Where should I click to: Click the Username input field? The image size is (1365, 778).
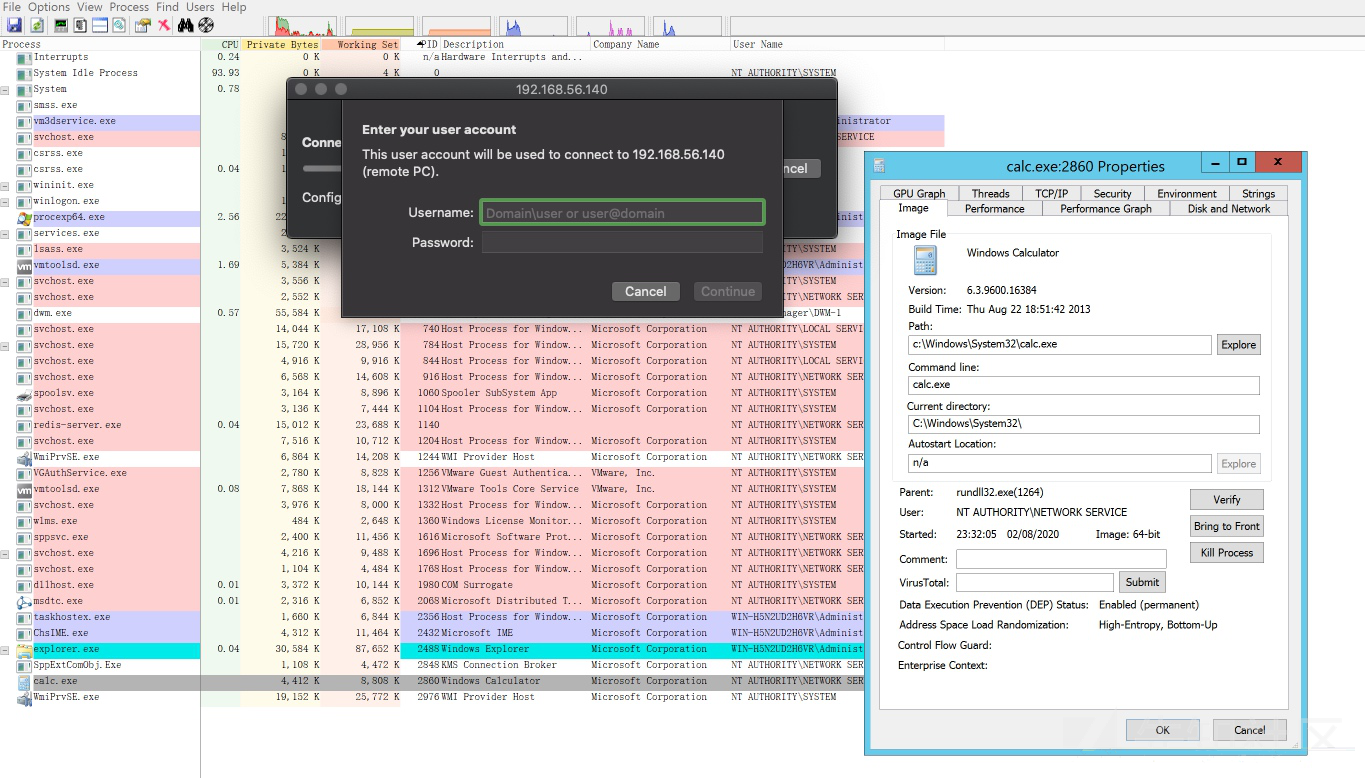[x=623, y=212]
